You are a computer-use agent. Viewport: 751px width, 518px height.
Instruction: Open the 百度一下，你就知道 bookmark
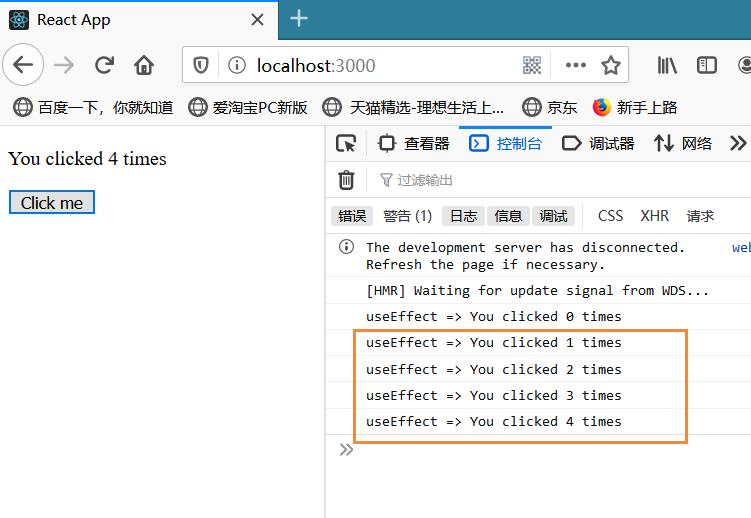click(x=93, y=107)
